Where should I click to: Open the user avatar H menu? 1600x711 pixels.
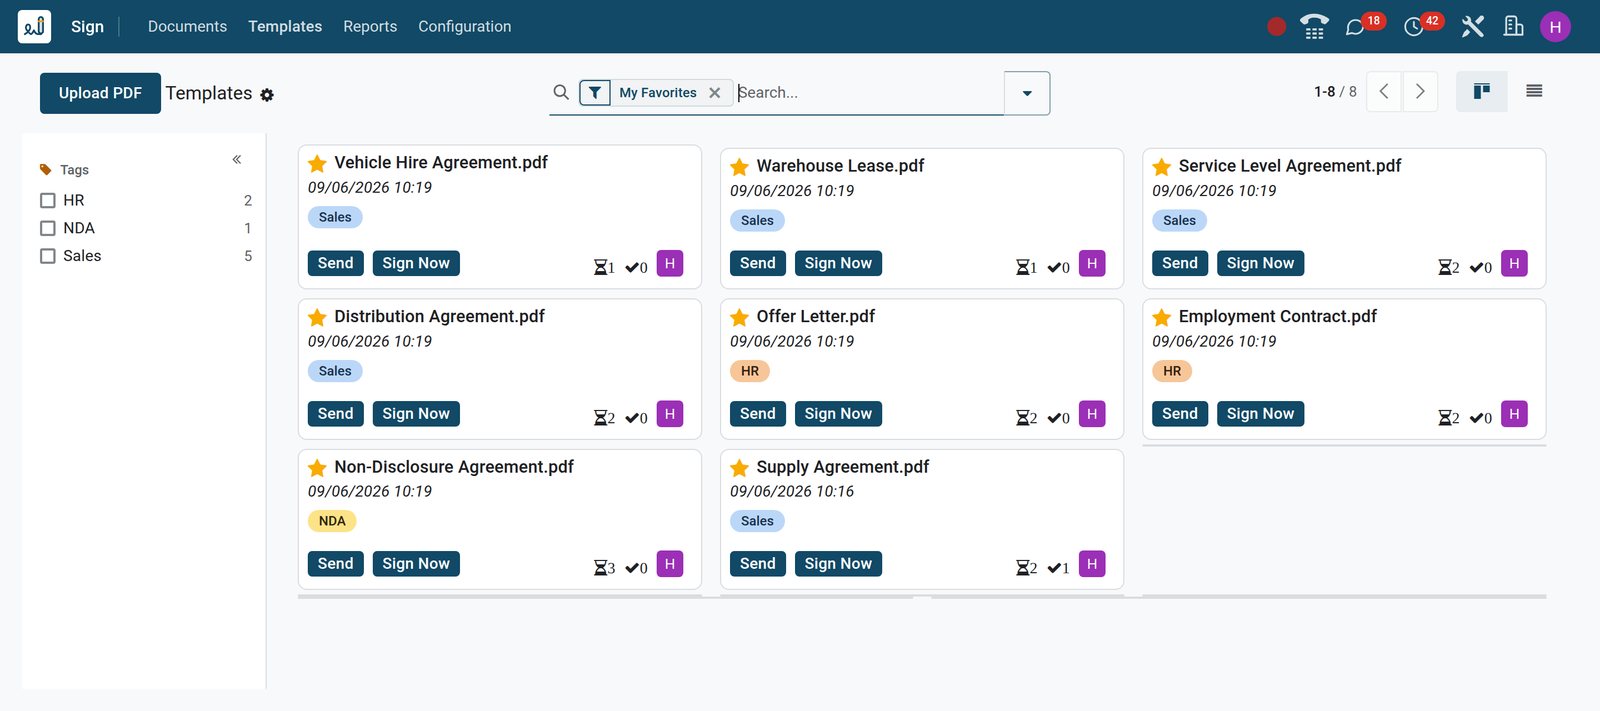tap(1555, 27)
